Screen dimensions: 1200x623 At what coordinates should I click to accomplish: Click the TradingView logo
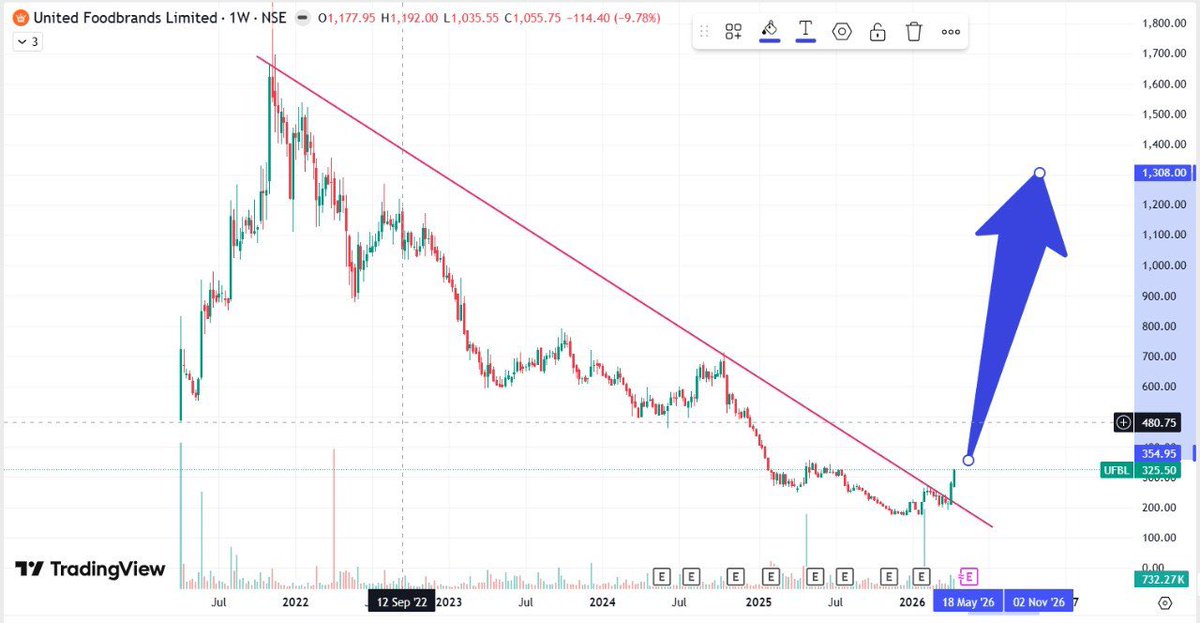click(90, 569)
